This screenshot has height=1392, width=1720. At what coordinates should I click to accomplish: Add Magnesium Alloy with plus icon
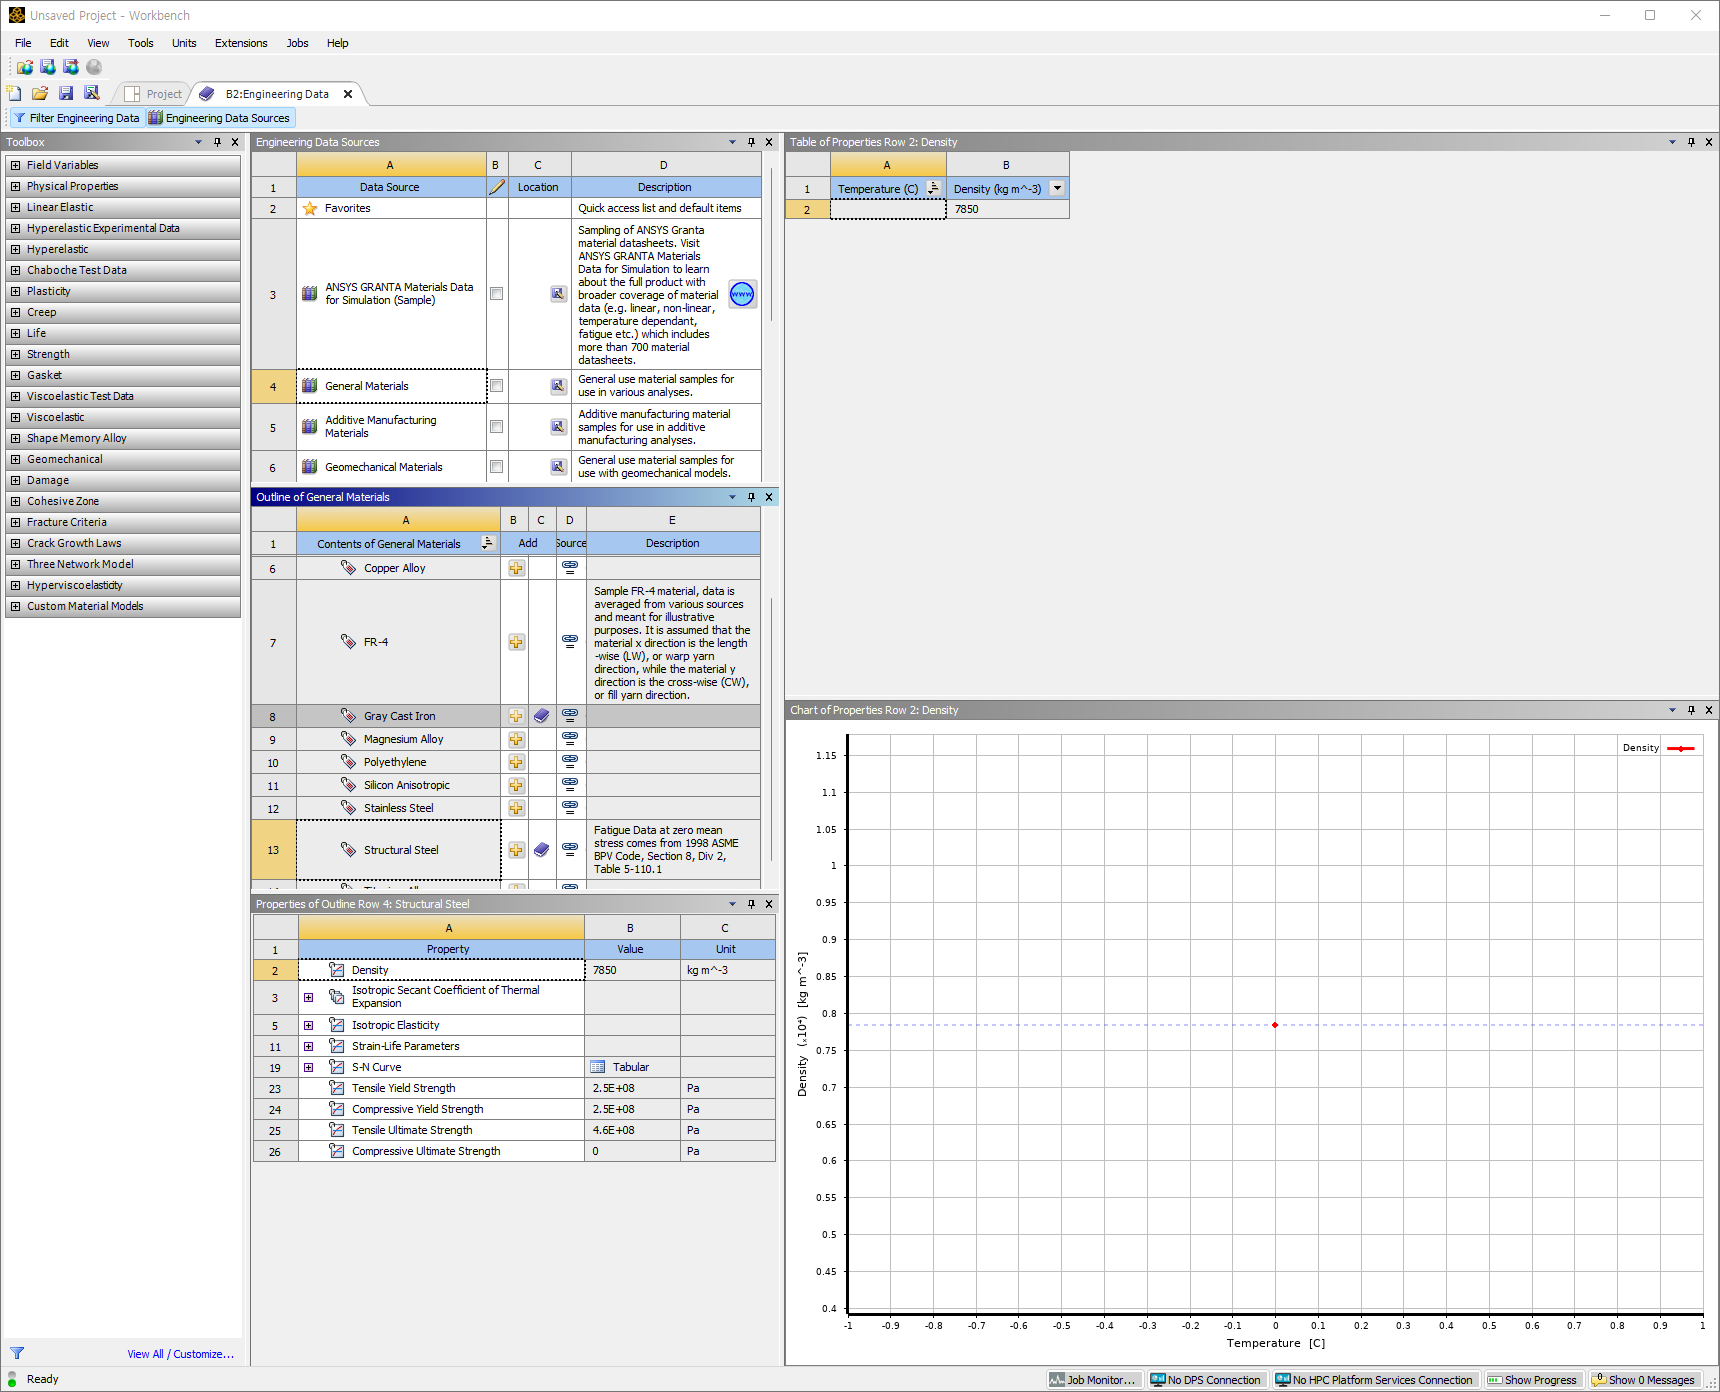[x=516, y=739]
